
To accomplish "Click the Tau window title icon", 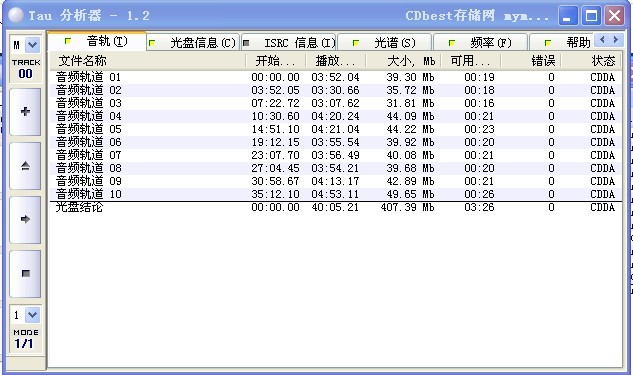I will click(x=16, y=15).
